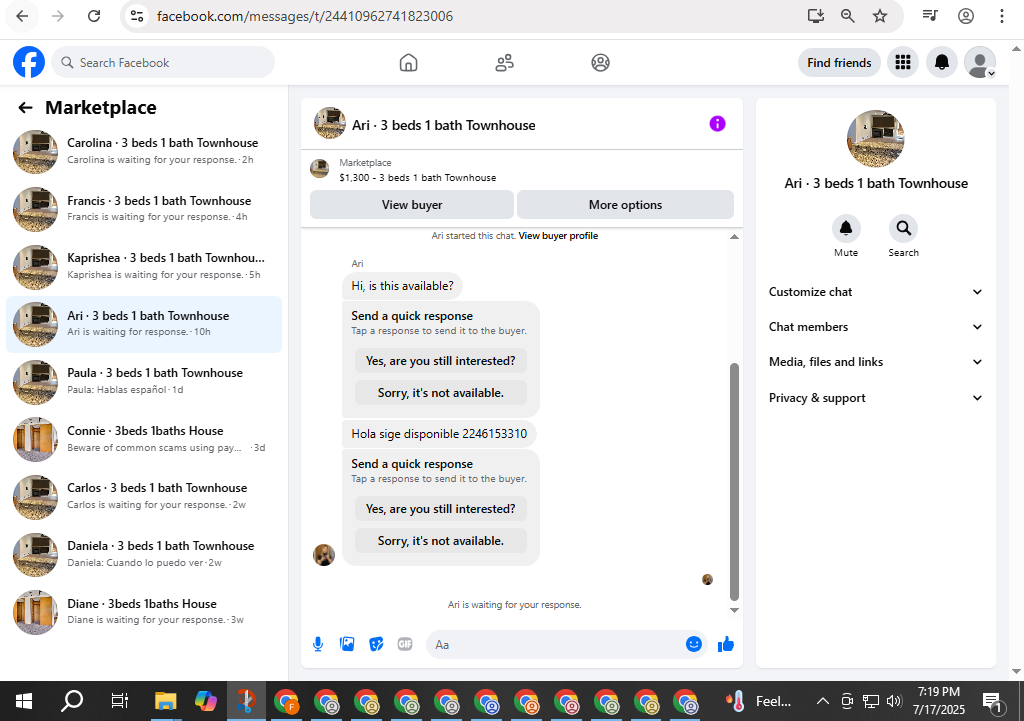Go to the Home feed icon
Image resolution: width=1024 pixels, height=721 pixels.
(x=408, y=63)
